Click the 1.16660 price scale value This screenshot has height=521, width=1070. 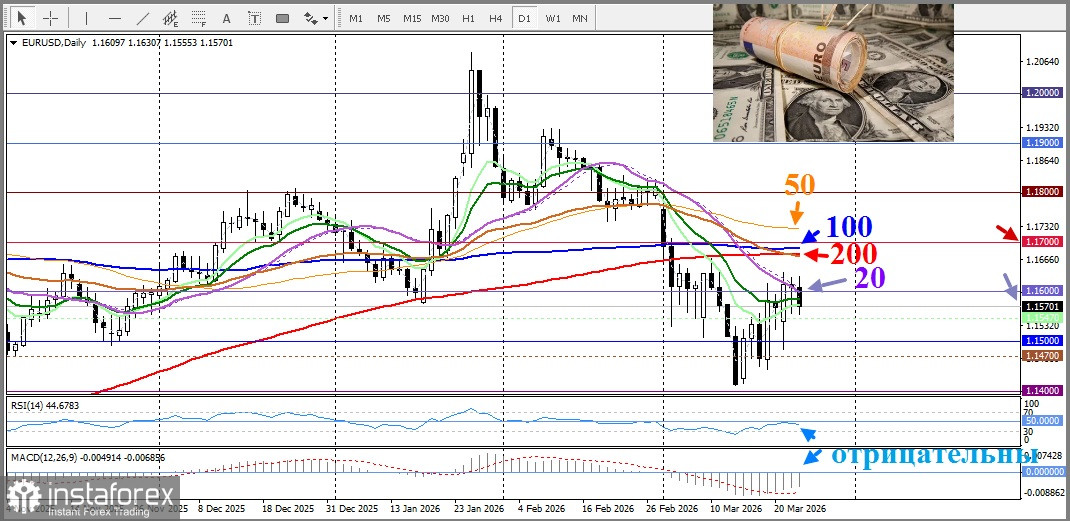click(1043, 259)
